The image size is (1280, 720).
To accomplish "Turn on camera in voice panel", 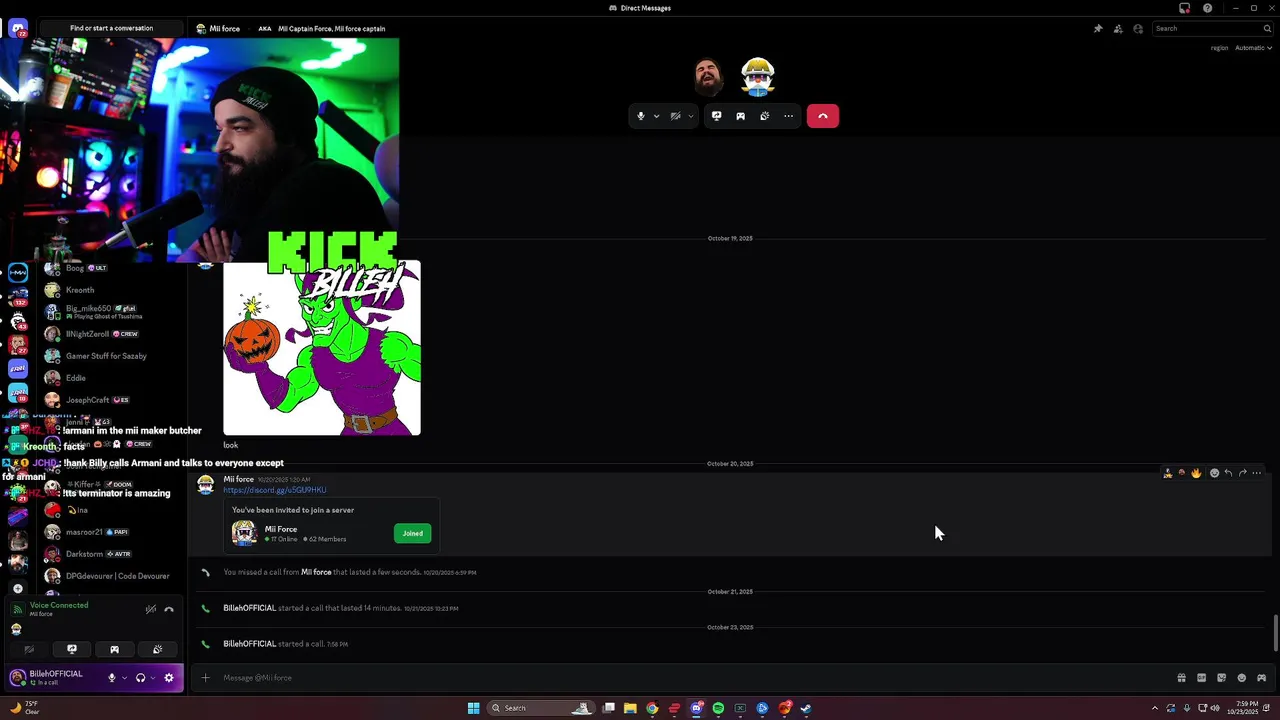I will (29, 650).
